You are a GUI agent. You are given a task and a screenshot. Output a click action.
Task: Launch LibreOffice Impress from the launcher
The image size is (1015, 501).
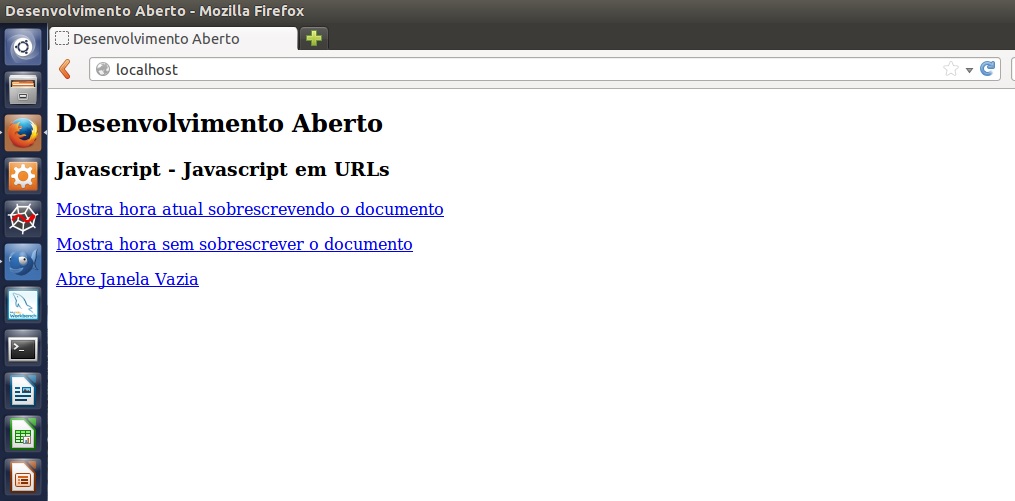coord(23,476)
